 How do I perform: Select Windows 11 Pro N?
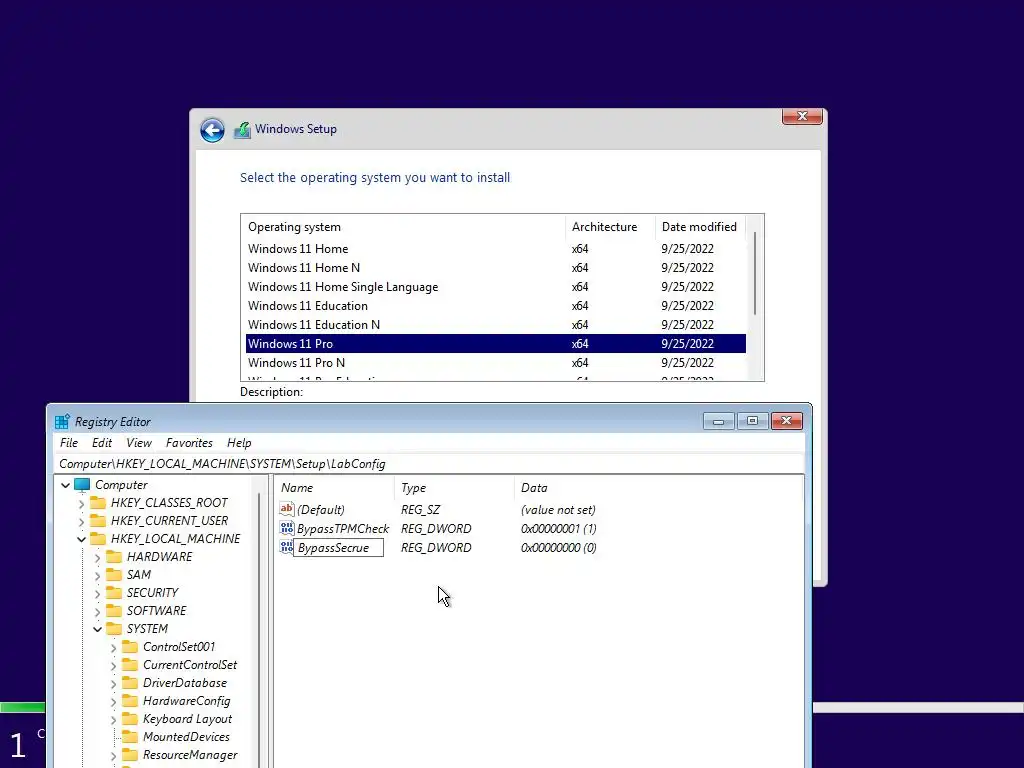coord(496,362)
